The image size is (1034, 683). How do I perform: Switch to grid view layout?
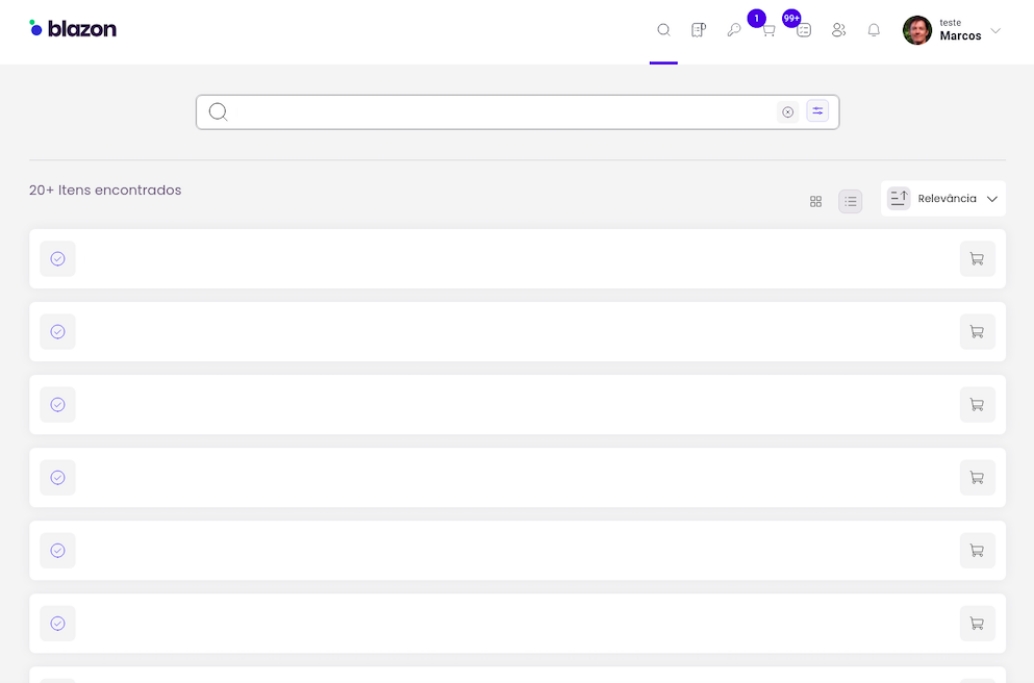click(x=815, y=201)
